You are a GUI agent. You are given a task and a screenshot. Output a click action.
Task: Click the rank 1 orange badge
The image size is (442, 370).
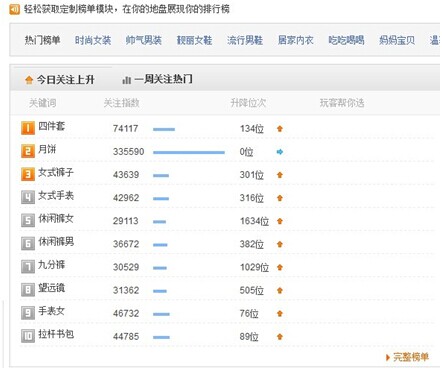[x=28, y=128]
